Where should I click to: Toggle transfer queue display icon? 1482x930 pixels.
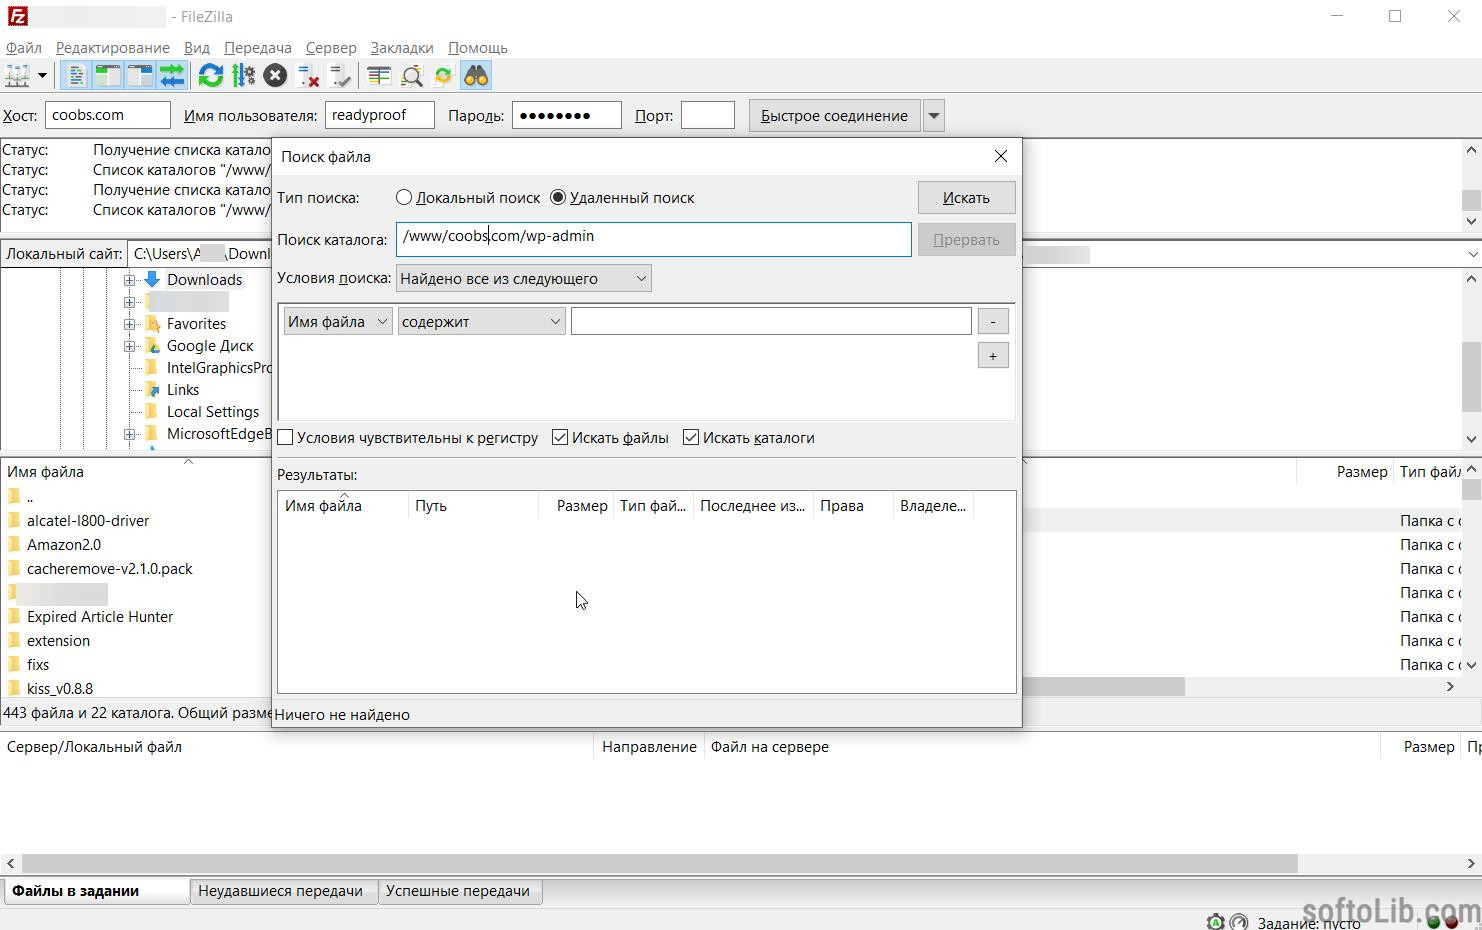(172, 76)
